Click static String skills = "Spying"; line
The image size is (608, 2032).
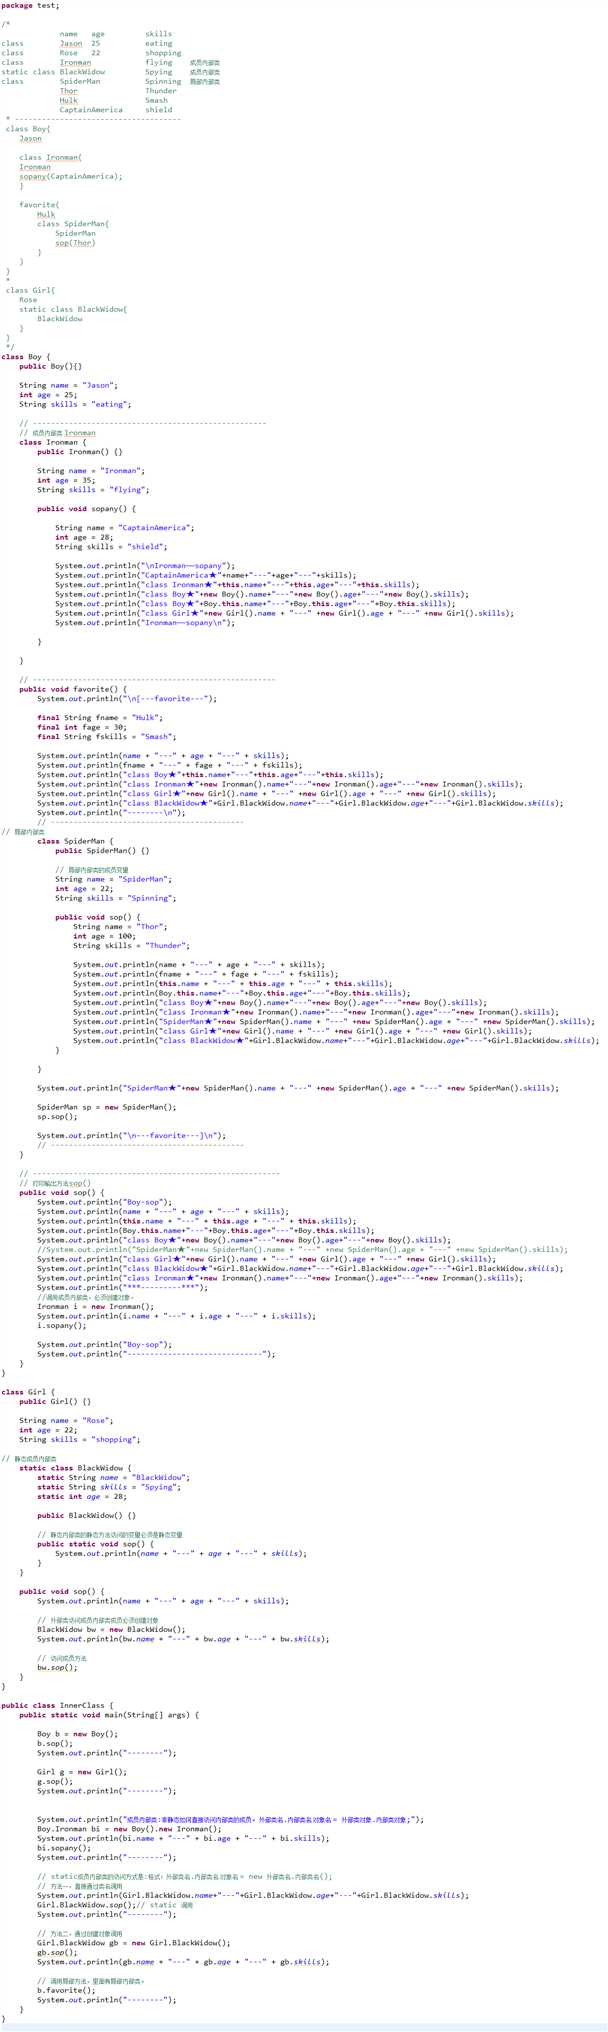(111, 1487)
